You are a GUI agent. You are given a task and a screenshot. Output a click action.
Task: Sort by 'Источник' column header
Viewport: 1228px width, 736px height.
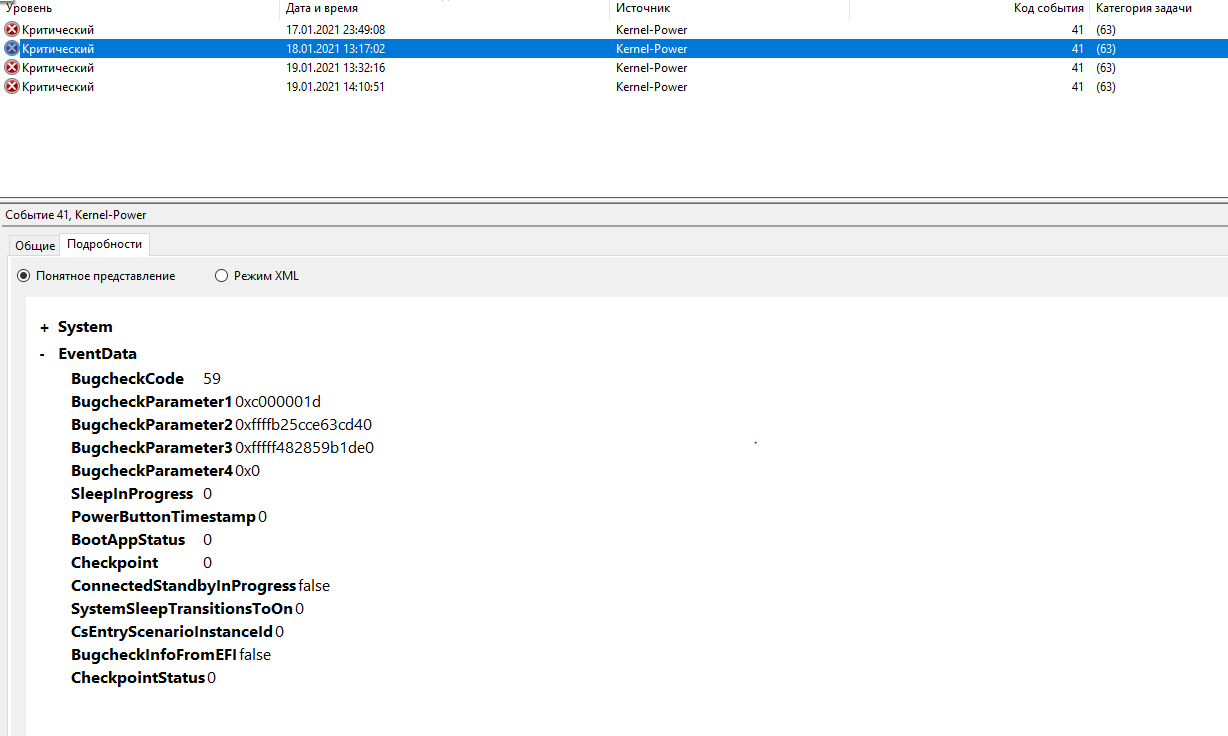point(730,8)
